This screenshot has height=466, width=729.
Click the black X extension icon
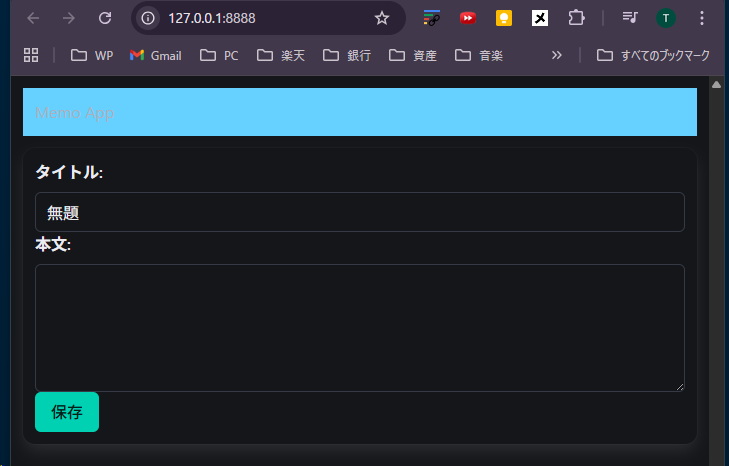[x=540, y=18]
